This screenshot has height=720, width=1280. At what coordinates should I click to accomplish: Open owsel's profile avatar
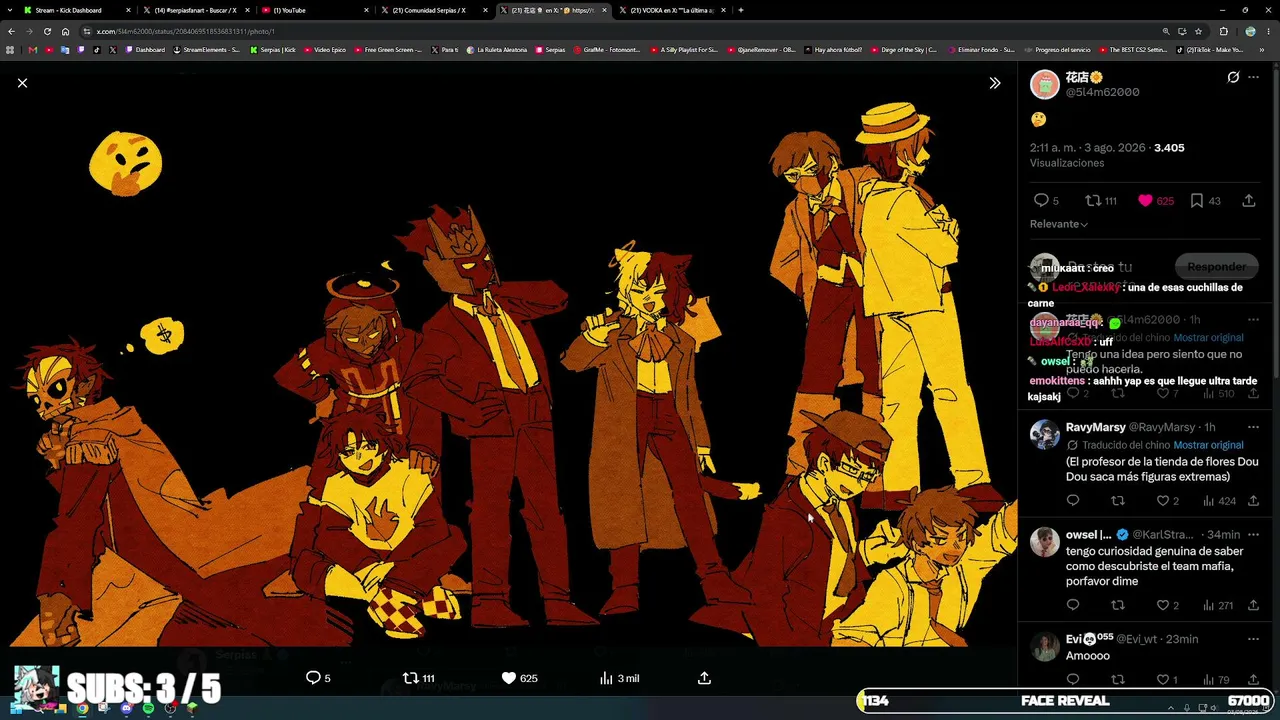1045,541
